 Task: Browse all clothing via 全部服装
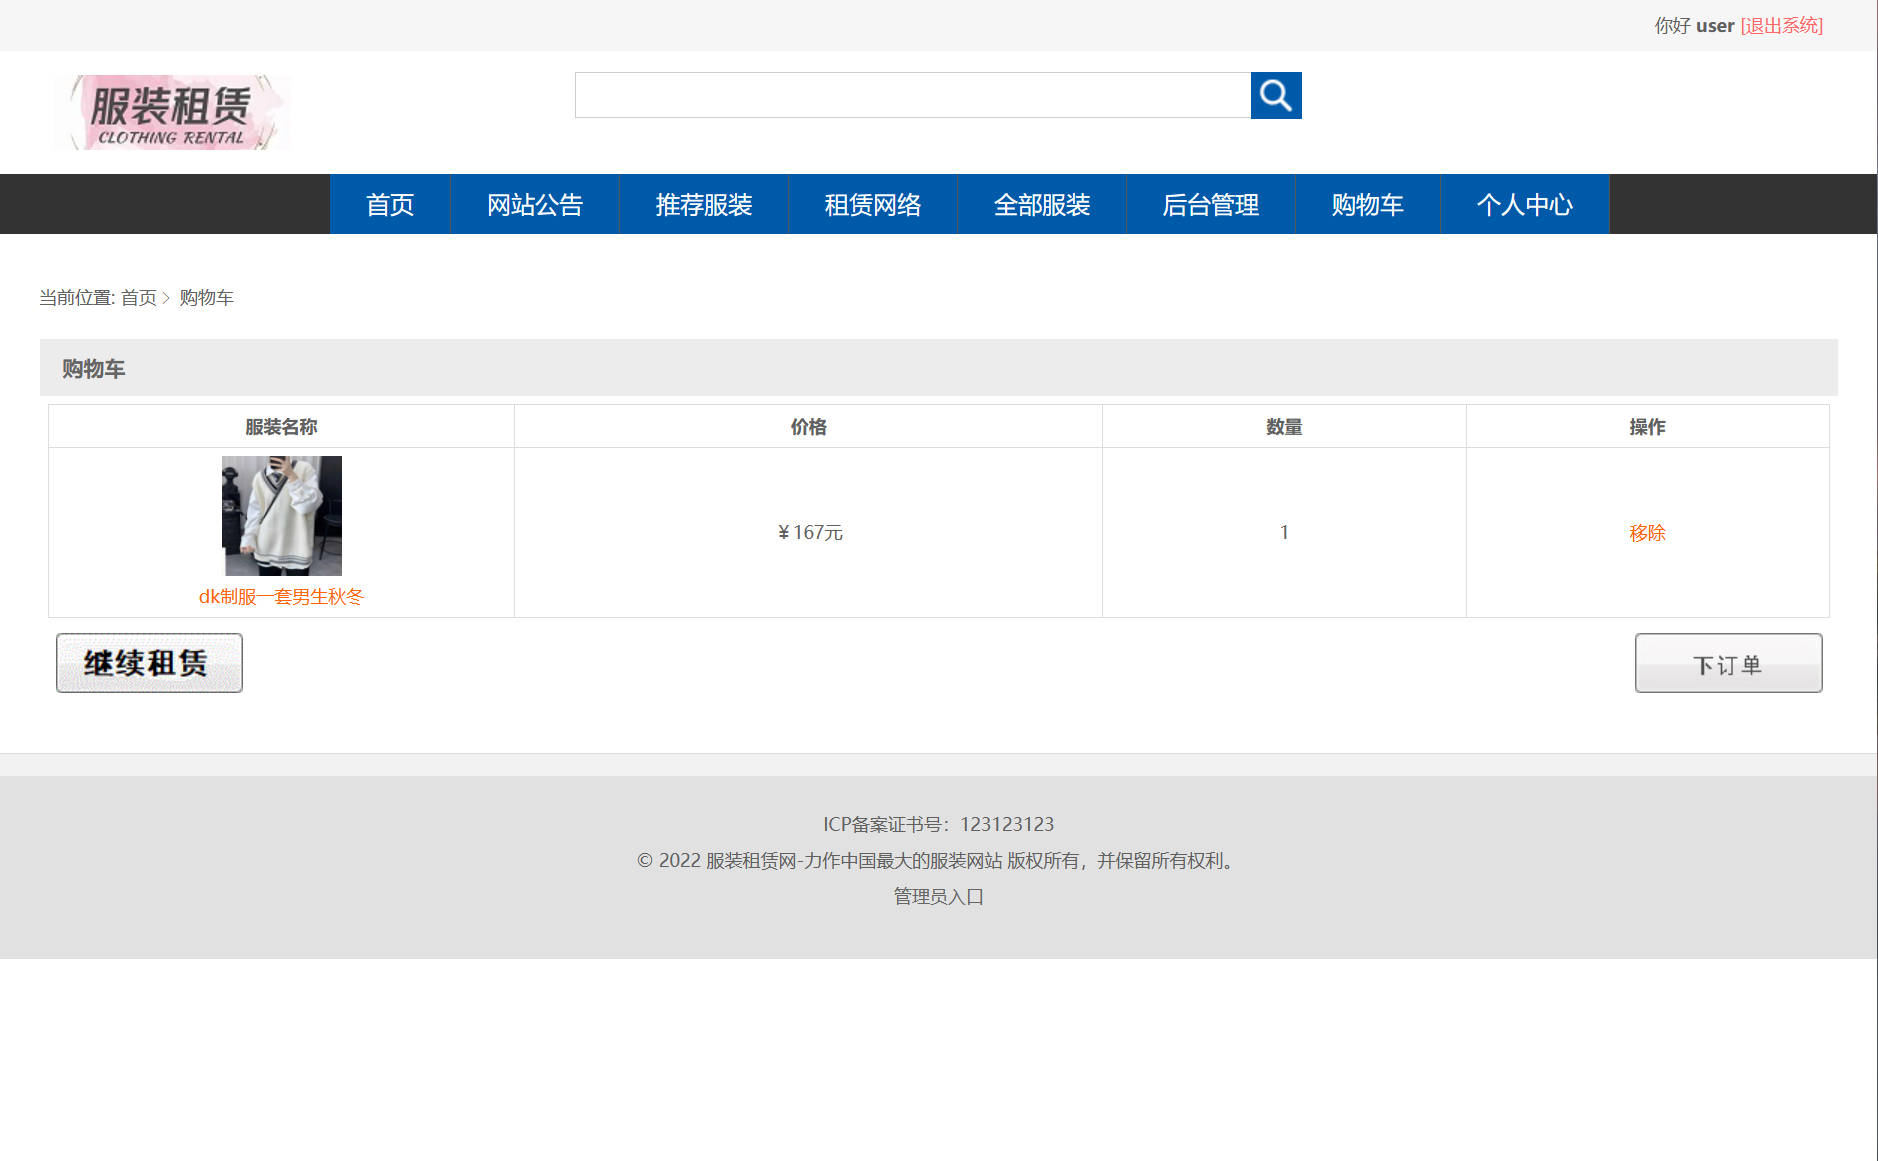pyautogui.click(x=1042, y=204)
